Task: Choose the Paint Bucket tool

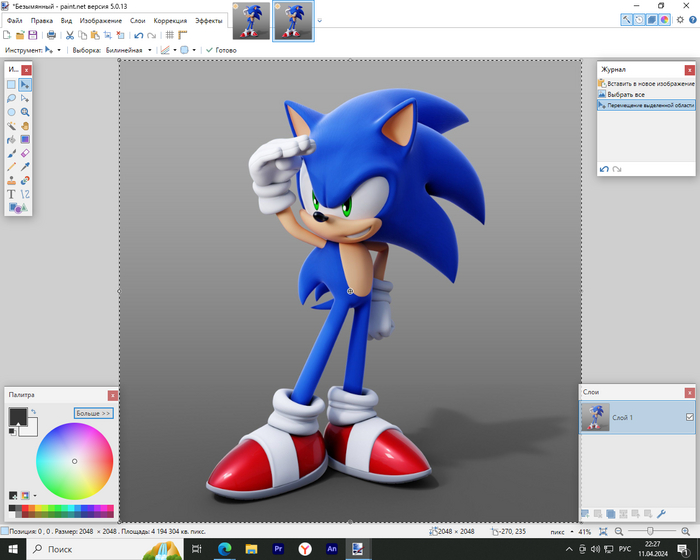Action: click(x=12, y=140)
